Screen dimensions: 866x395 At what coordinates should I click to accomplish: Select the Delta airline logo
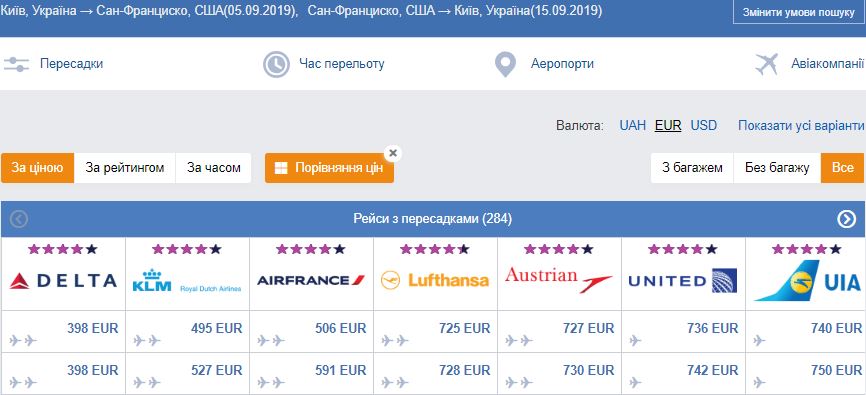64,281
